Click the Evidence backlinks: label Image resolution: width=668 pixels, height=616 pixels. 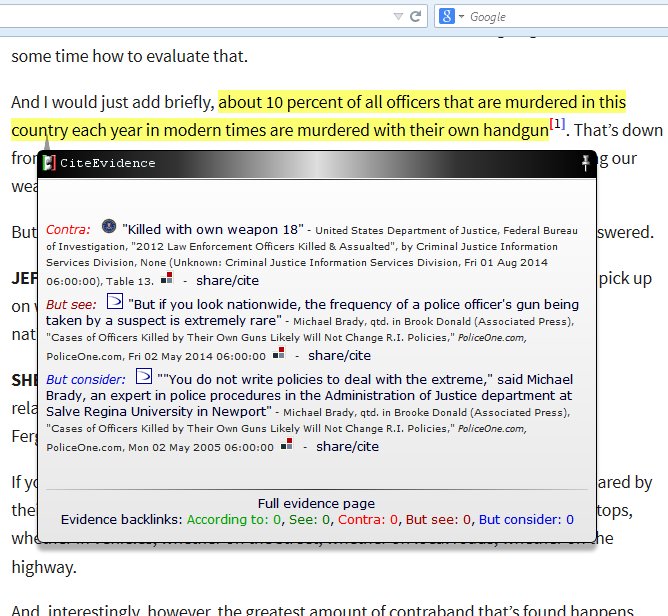click(x=121, y=520)
